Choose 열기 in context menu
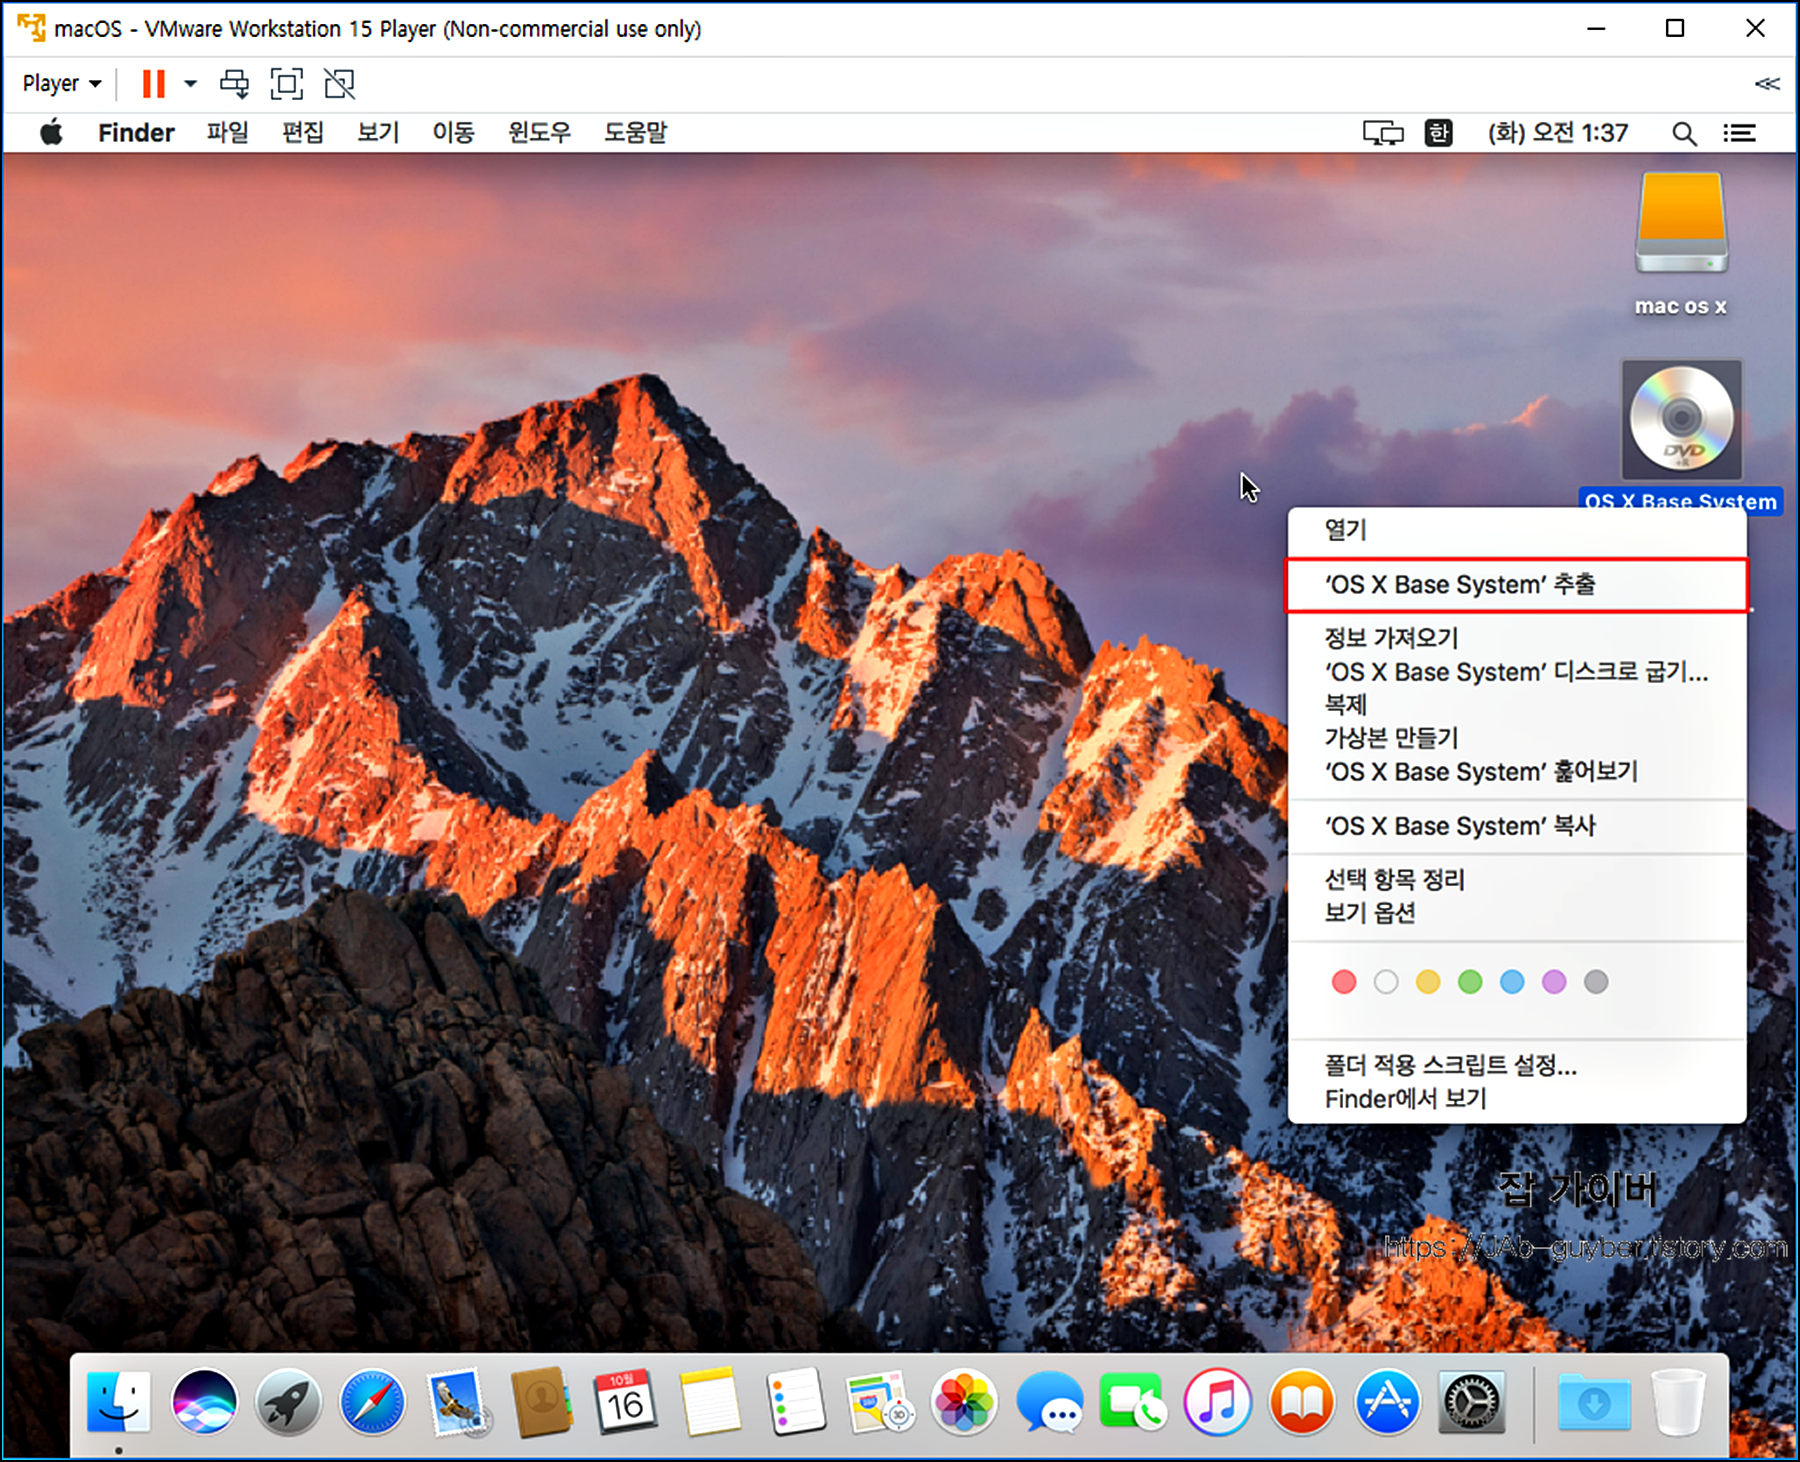This screenshot has width=1800, height=1462. (1517, 530)
